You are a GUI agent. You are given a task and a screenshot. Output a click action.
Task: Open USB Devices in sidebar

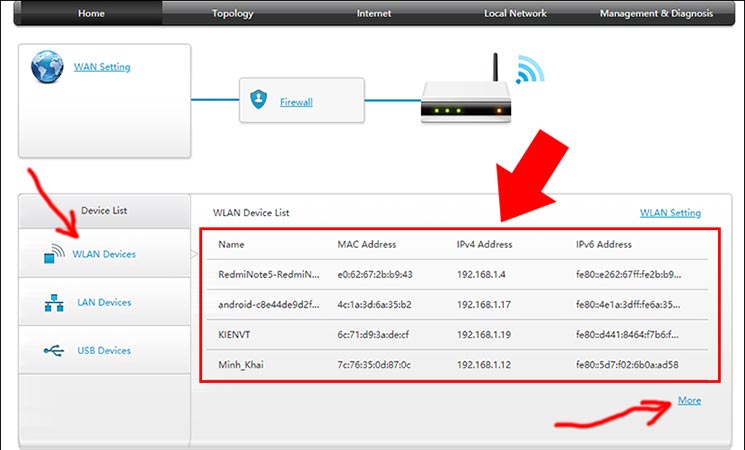pyautogui.click(x=104, y=351)
